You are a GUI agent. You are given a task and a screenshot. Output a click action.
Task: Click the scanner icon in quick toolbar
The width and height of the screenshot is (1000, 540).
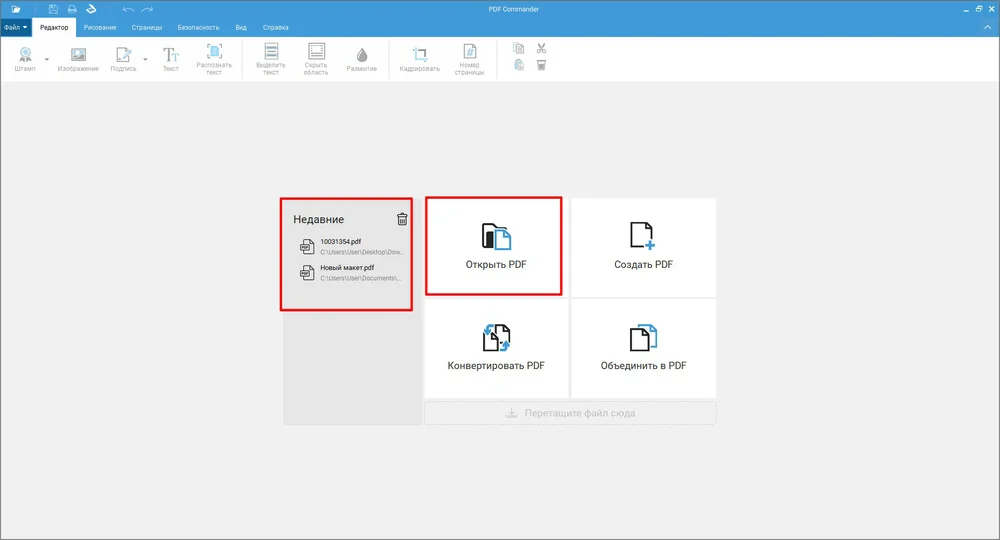(91, 9)
